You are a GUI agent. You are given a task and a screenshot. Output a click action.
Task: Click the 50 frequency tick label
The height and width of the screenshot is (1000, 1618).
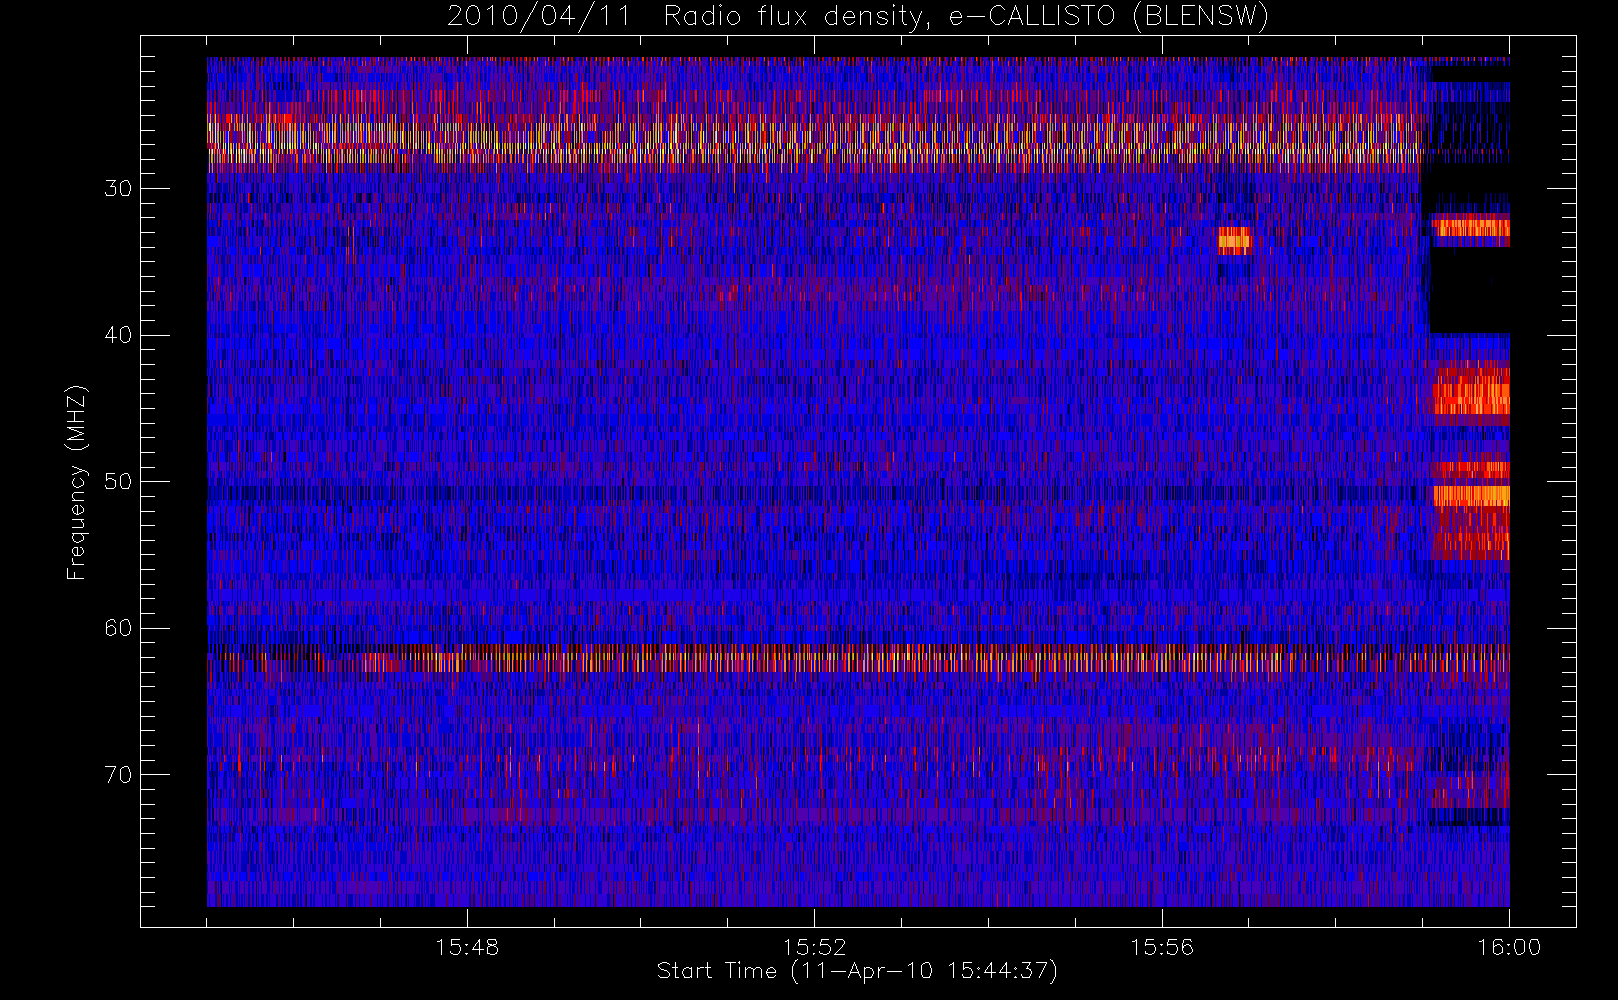tap(118, 481)
